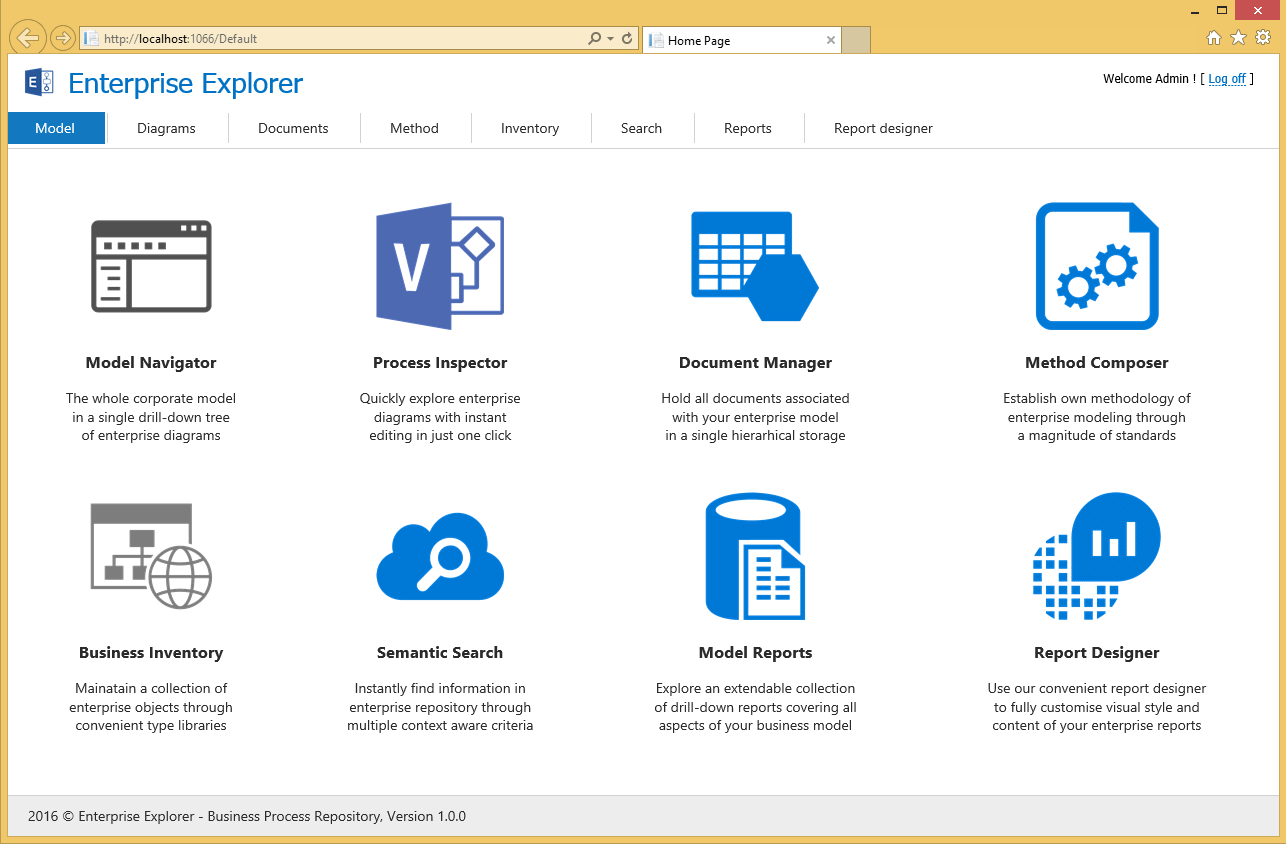Click the Business Inventory heading
Viewport: 1286px width, 844px height.
(151, 653)
